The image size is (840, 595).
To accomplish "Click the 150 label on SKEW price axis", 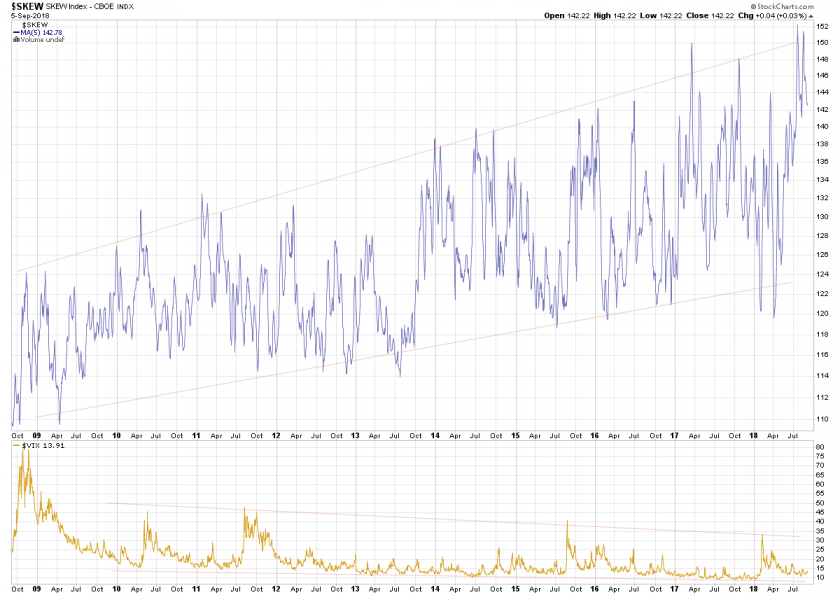I will pyautogui.click(x=822, y=42).
